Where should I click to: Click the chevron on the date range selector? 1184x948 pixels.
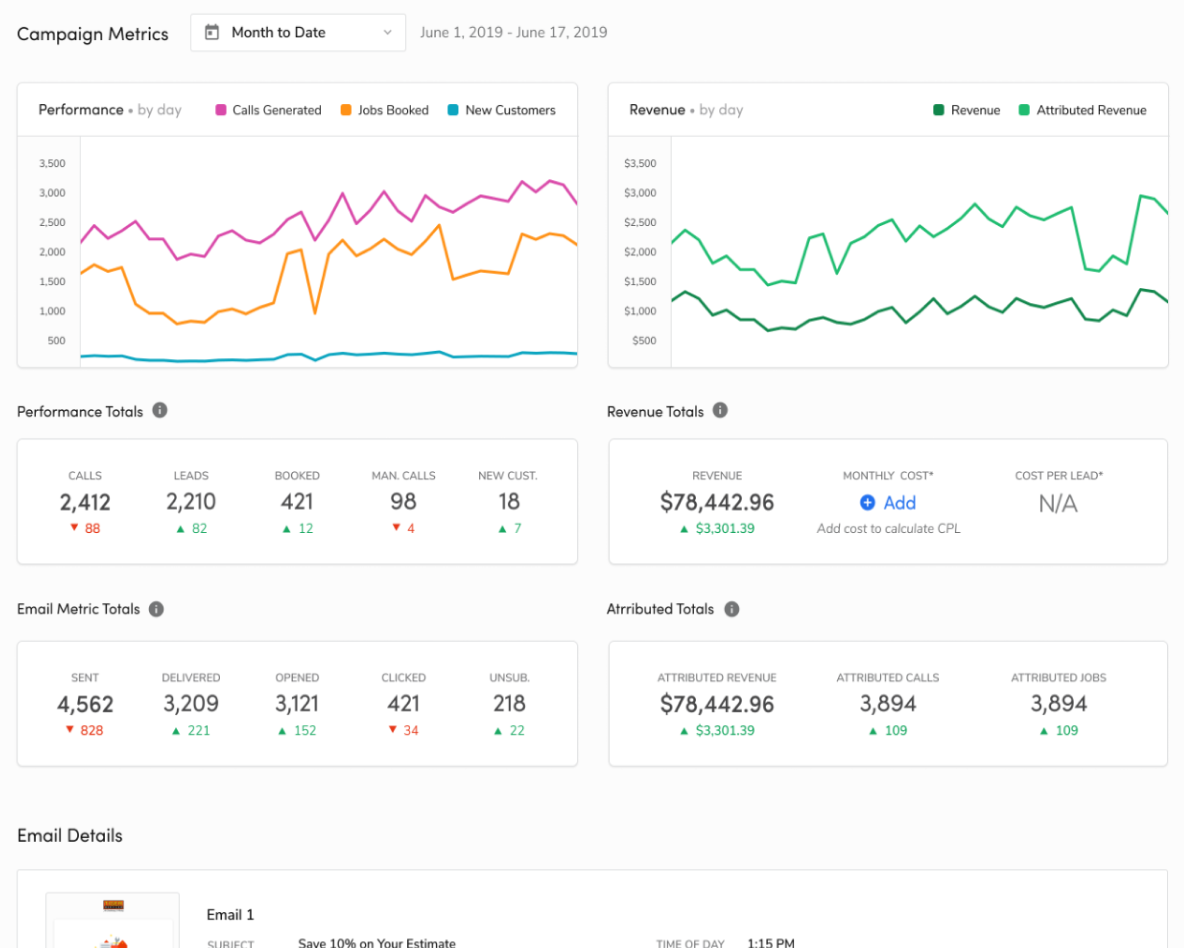(x=389, y=32)
